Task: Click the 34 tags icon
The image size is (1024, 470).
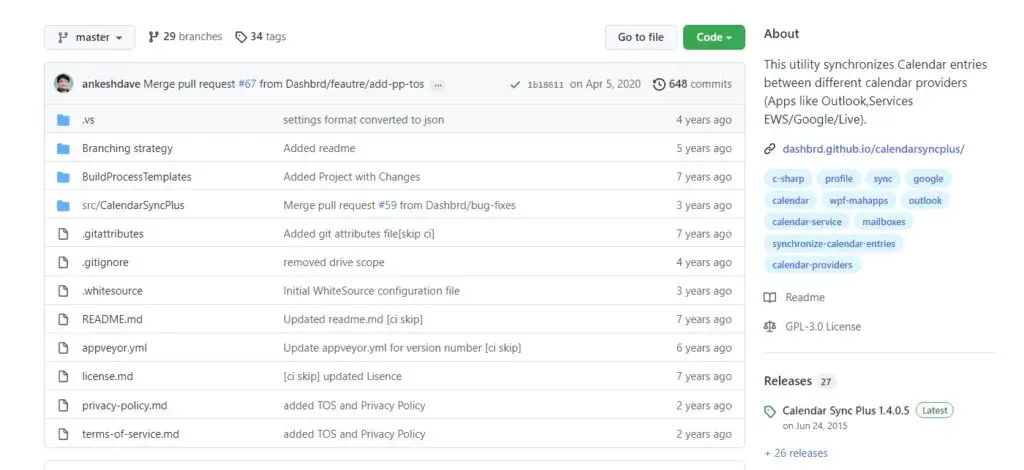Action: 241,37
